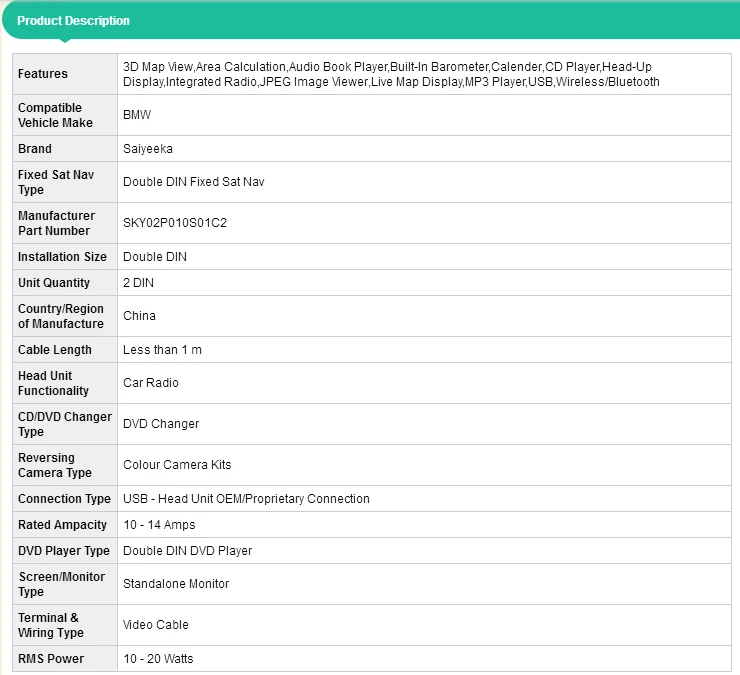
Task: Click the 'Video Cable' value
Action: coord(156,625)
